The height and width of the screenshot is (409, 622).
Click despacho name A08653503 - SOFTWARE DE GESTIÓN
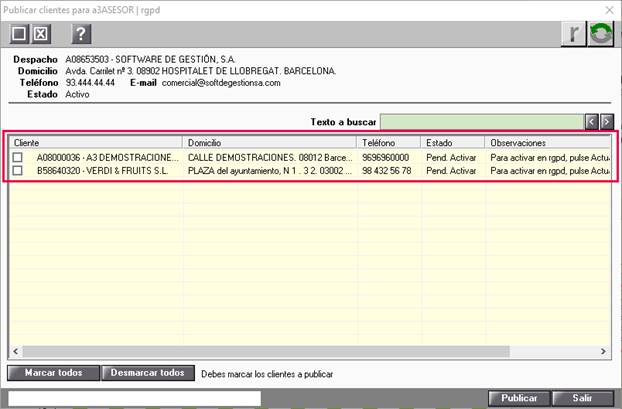150,60
